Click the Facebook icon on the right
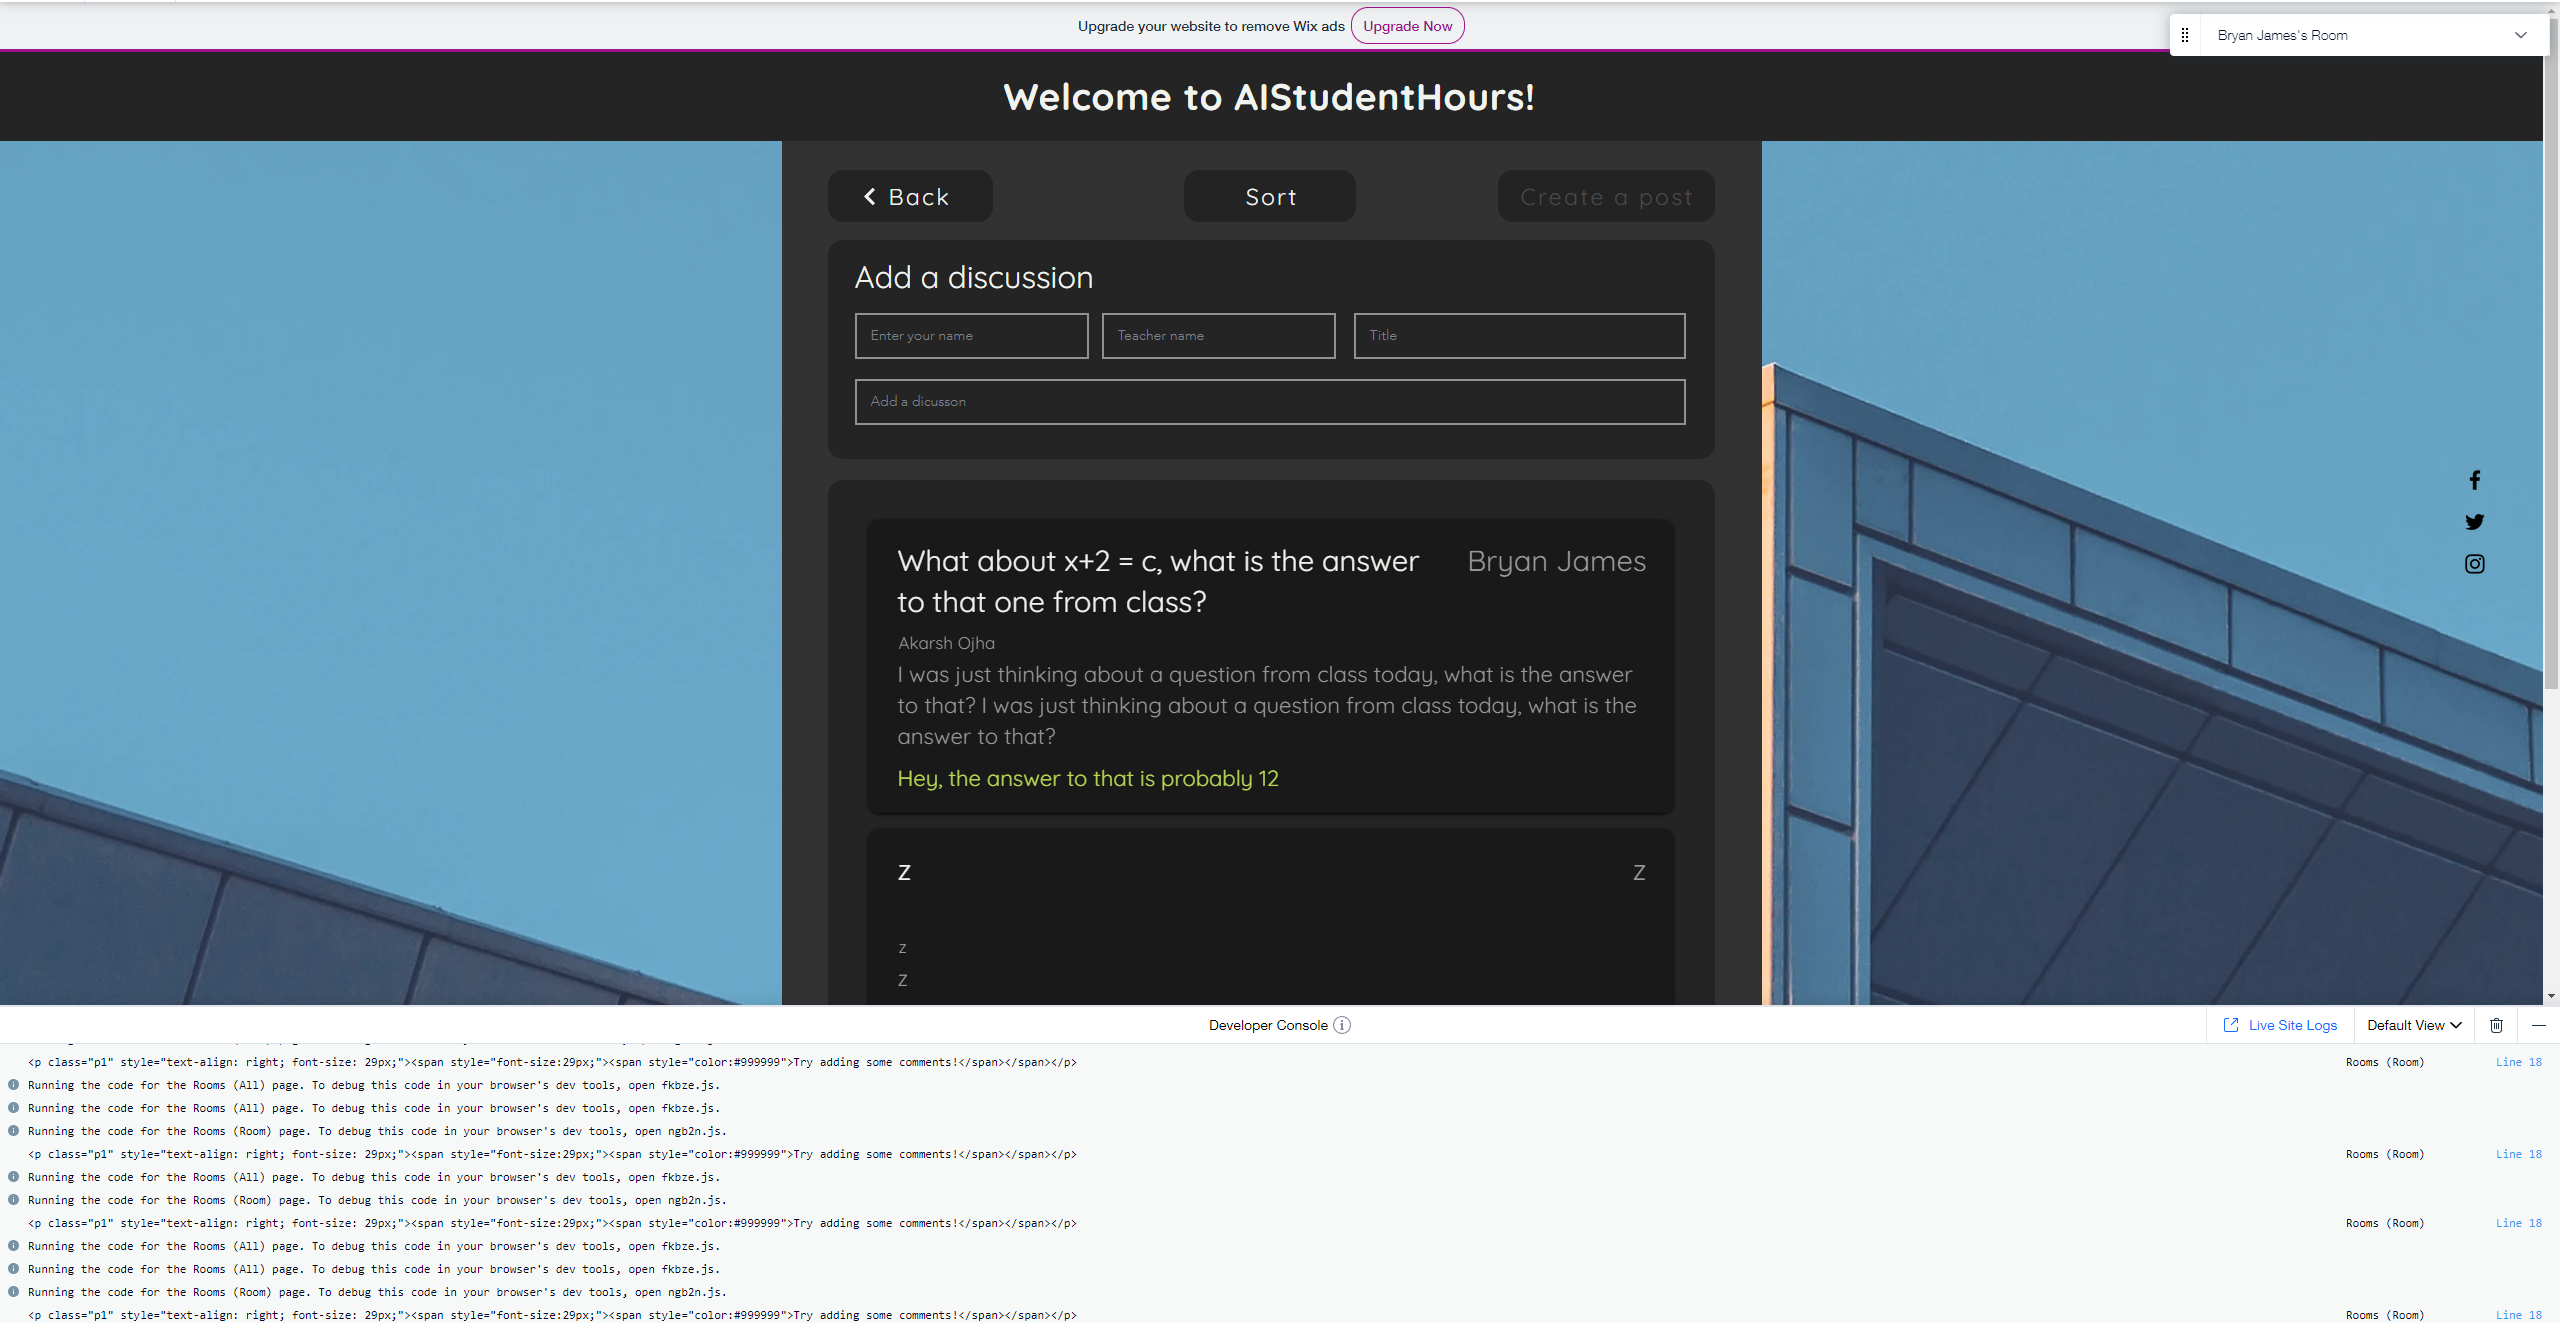Image resolution: width=2560 pixels, height=1323 pixels. [2474, 480]
